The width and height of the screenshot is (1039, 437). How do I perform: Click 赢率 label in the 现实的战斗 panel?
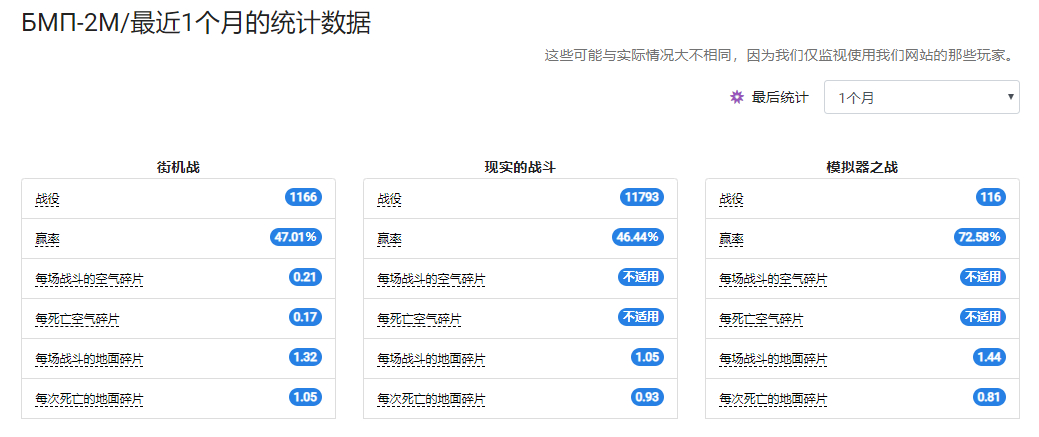click(x=389, y=239)
